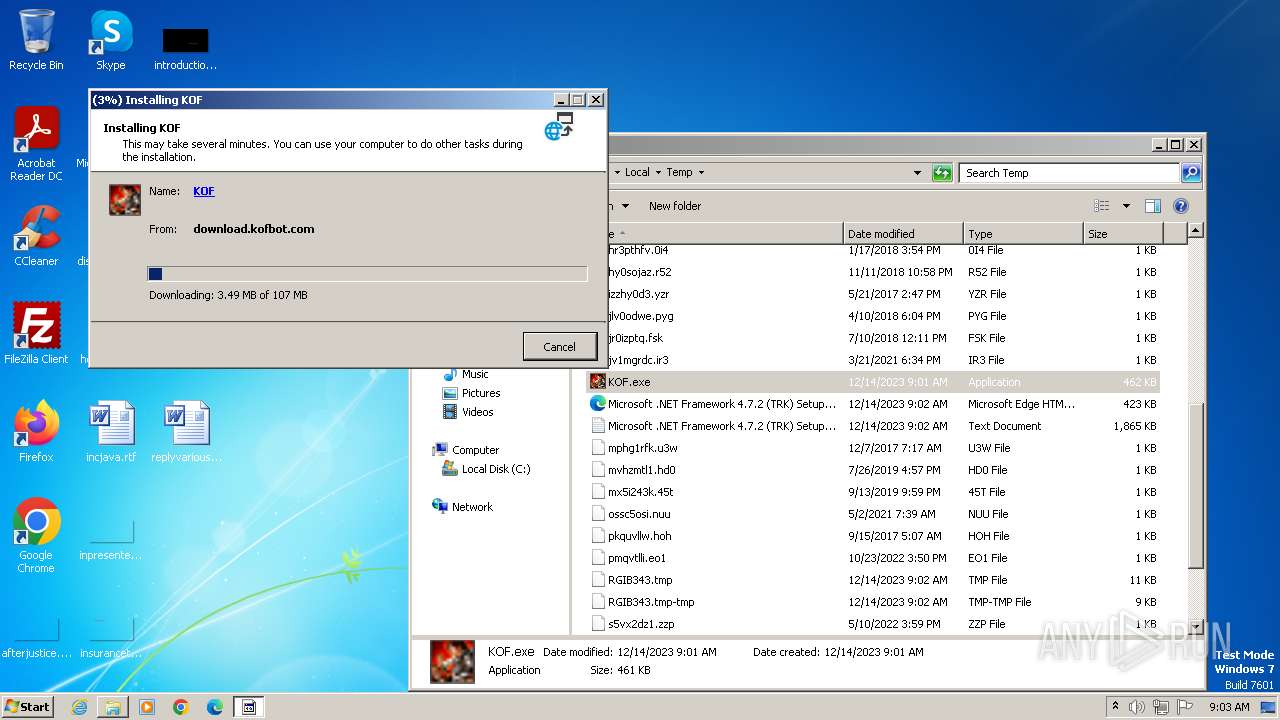Select file mphg1rfk.u3w

point(874,448)
